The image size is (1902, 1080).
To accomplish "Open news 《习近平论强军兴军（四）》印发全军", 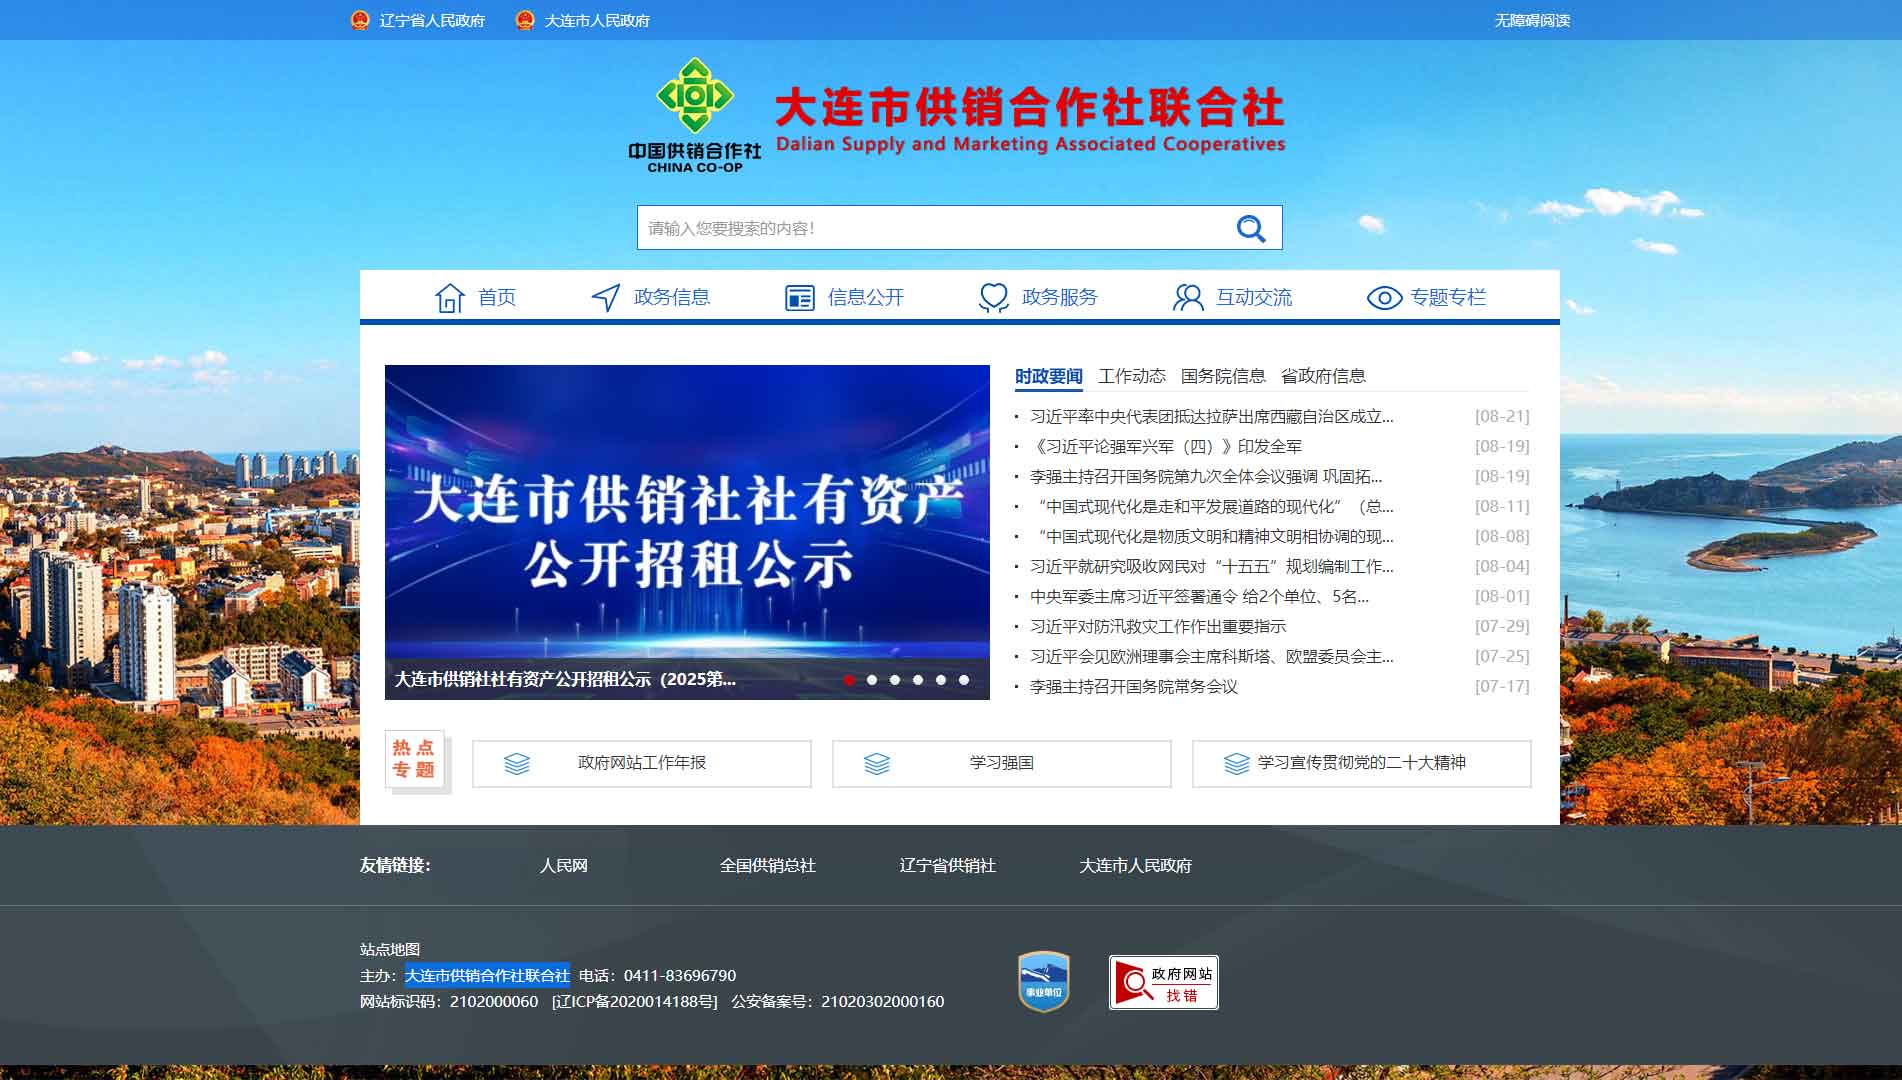I will [x=1166, y=446].
